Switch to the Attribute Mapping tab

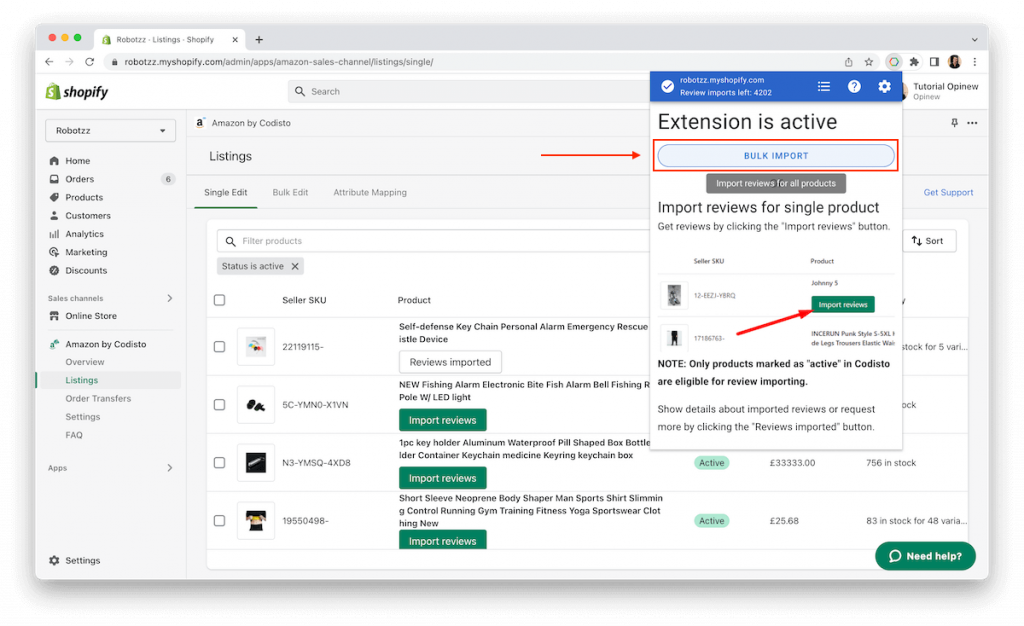tap(370, 193)
